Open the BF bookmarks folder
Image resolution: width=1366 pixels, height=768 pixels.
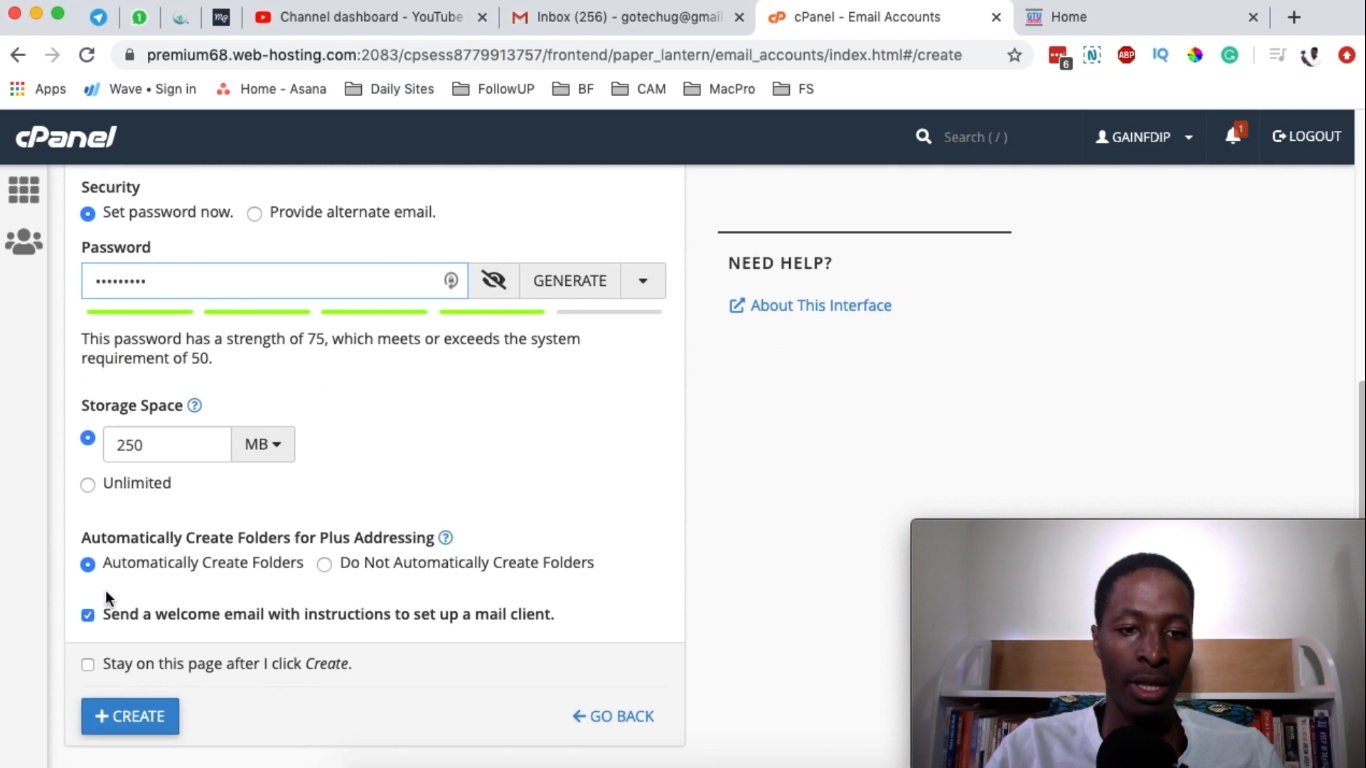pyautogui.click(x=573, y=89)
